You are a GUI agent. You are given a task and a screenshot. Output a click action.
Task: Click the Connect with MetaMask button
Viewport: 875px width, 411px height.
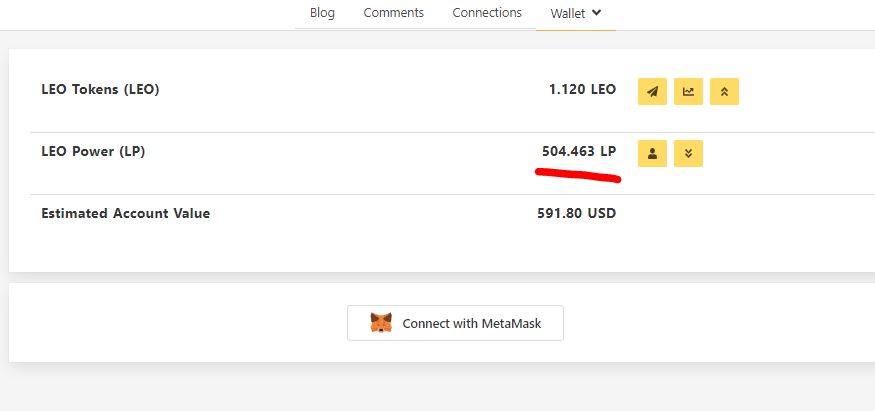pos(455,323)
